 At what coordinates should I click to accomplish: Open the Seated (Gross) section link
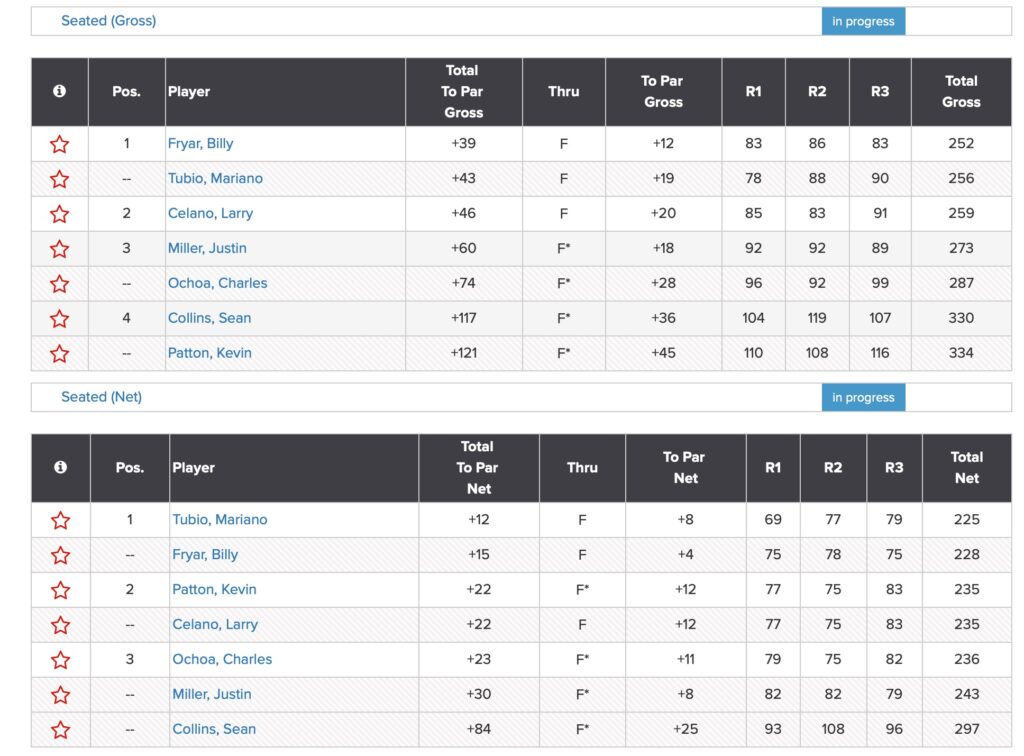coord(108,21)
